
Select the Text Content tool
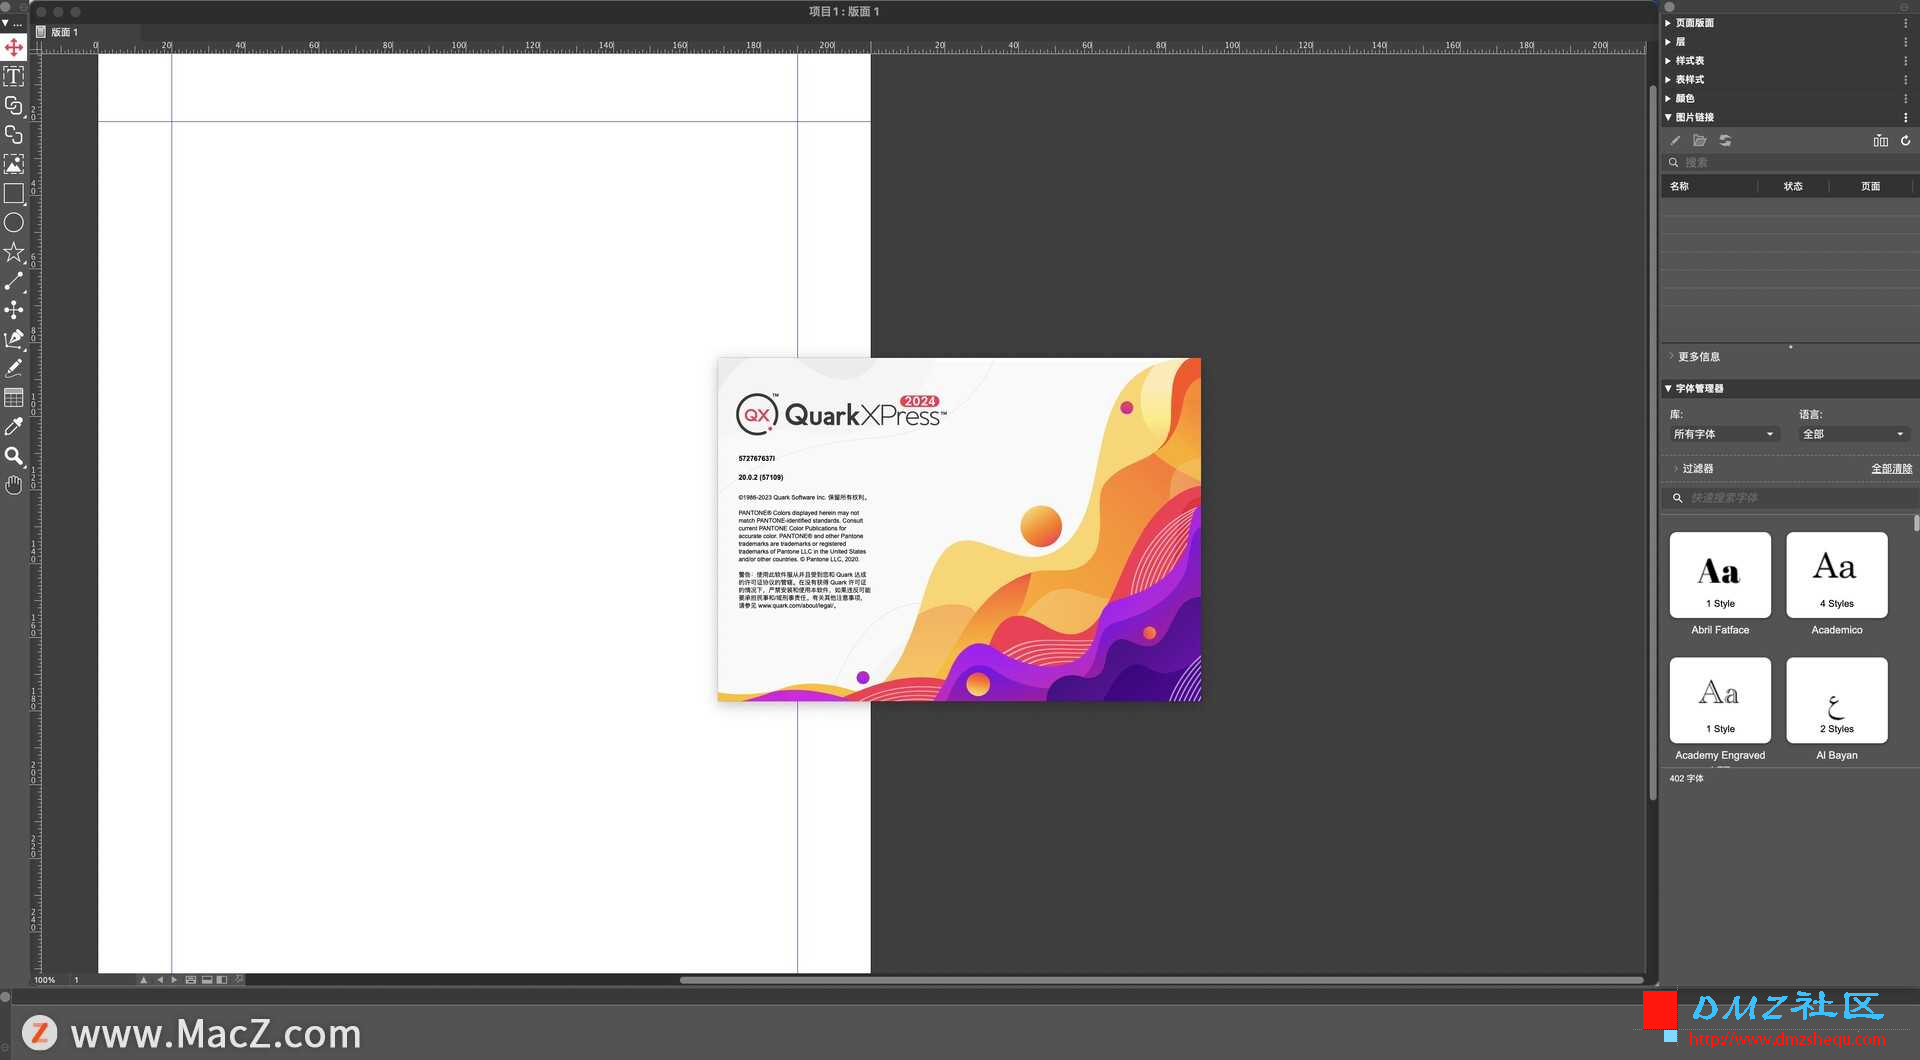click(14, 76)
